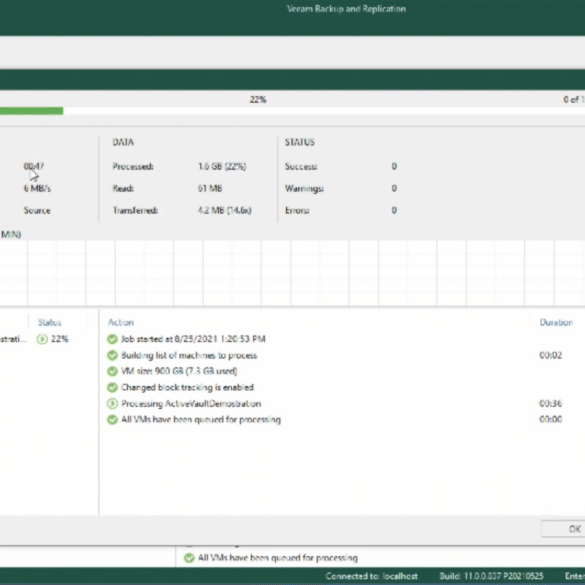This screenshot has height=585, width=585.
Task: Click the Status column header
Action: pyautogui.click(x=49, y=322)
